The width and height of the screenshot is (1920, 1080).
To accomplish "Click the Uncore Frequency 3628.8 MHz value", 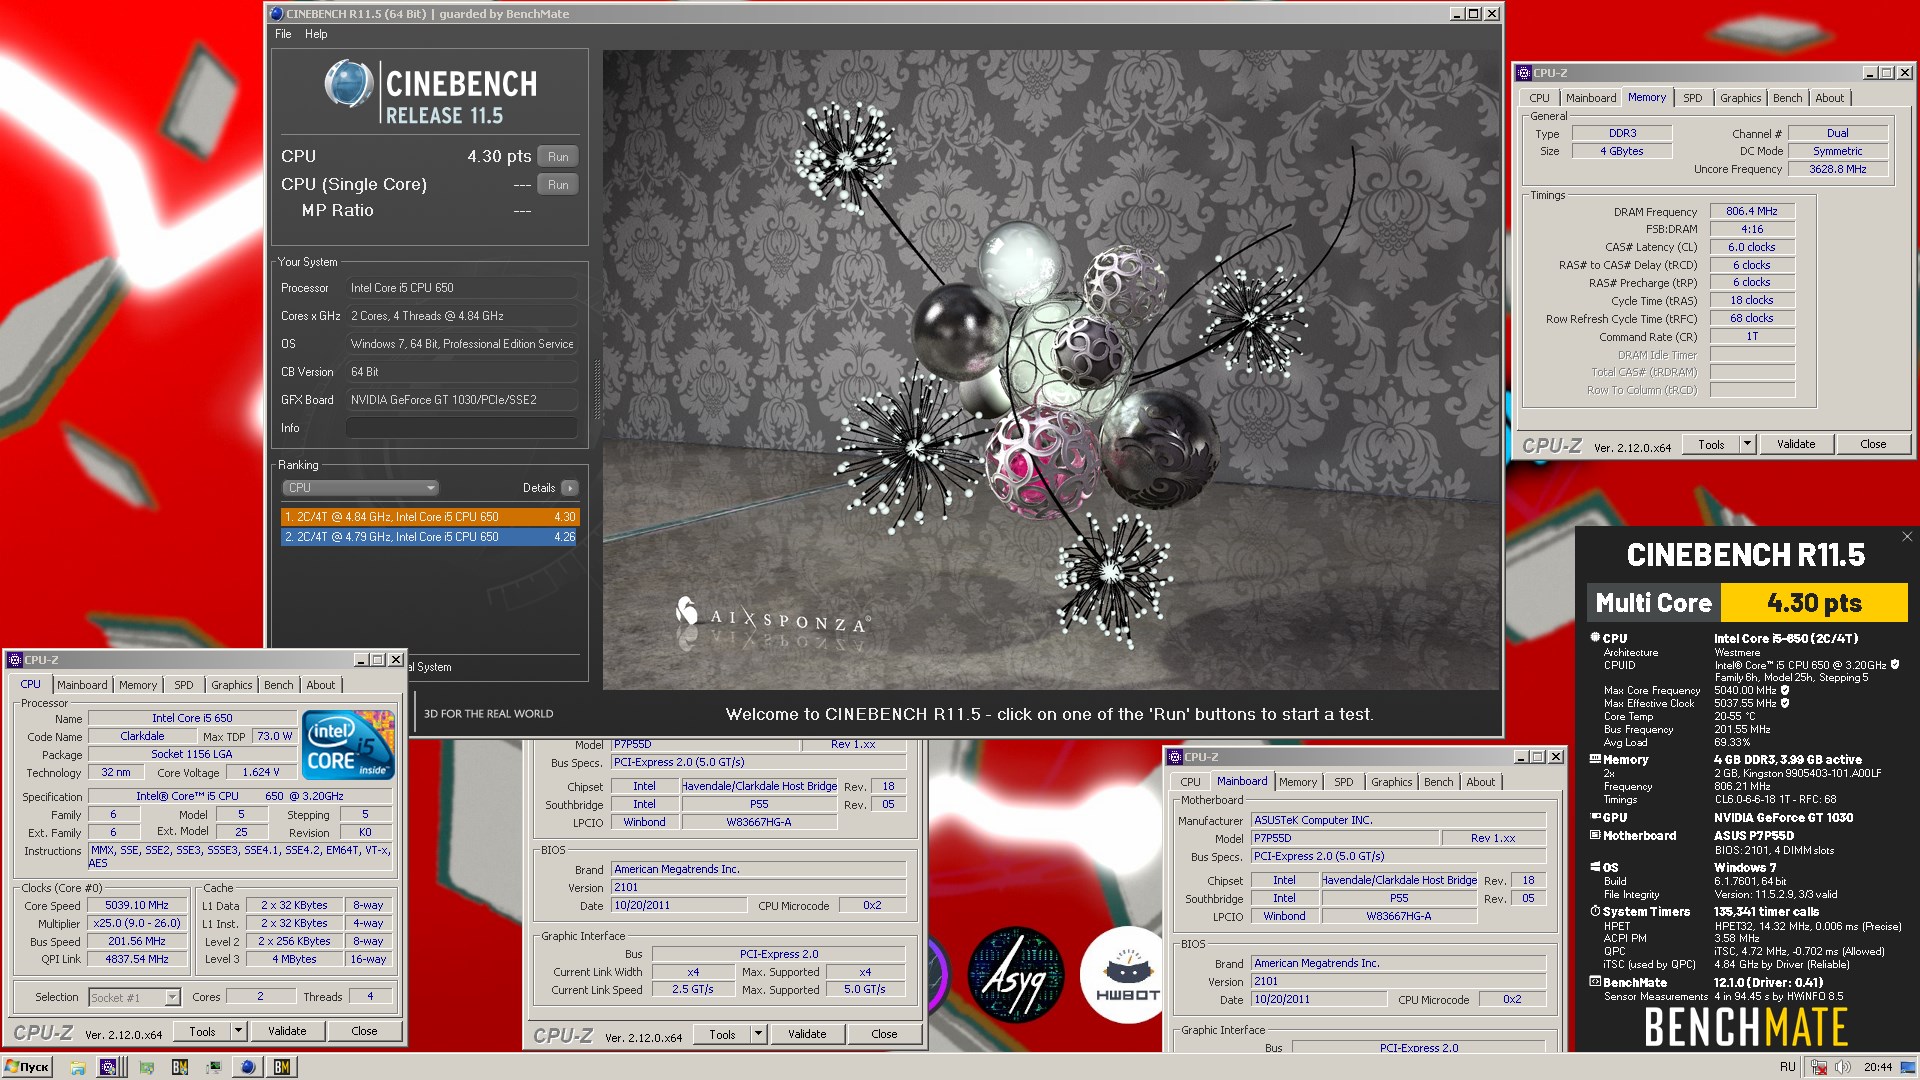I will pyautogui.click(x=1838, y=169).
